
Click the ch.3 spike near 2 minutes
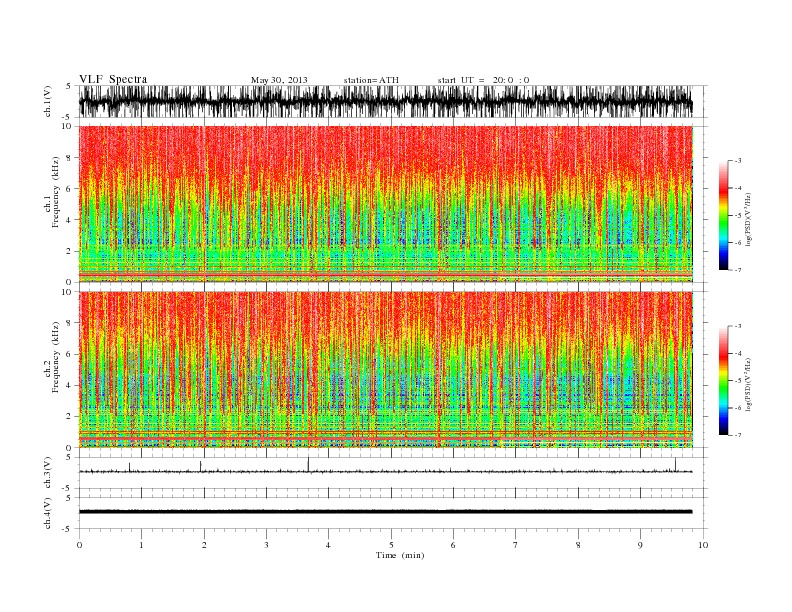(x=201, y=466)
